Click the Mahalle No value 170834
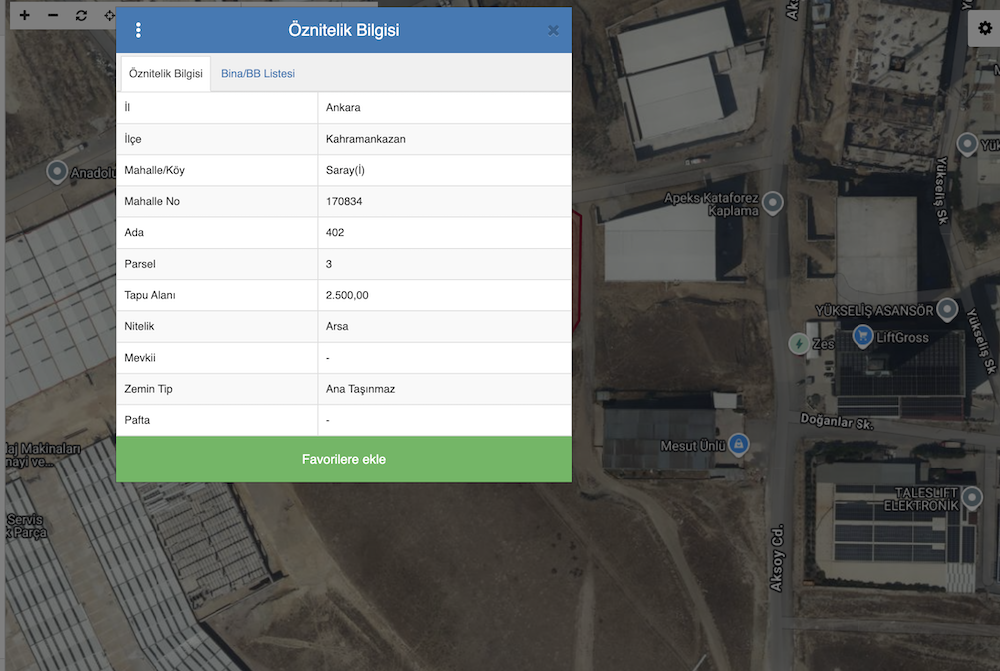The image size is (1000, 671). pos(344,202)
